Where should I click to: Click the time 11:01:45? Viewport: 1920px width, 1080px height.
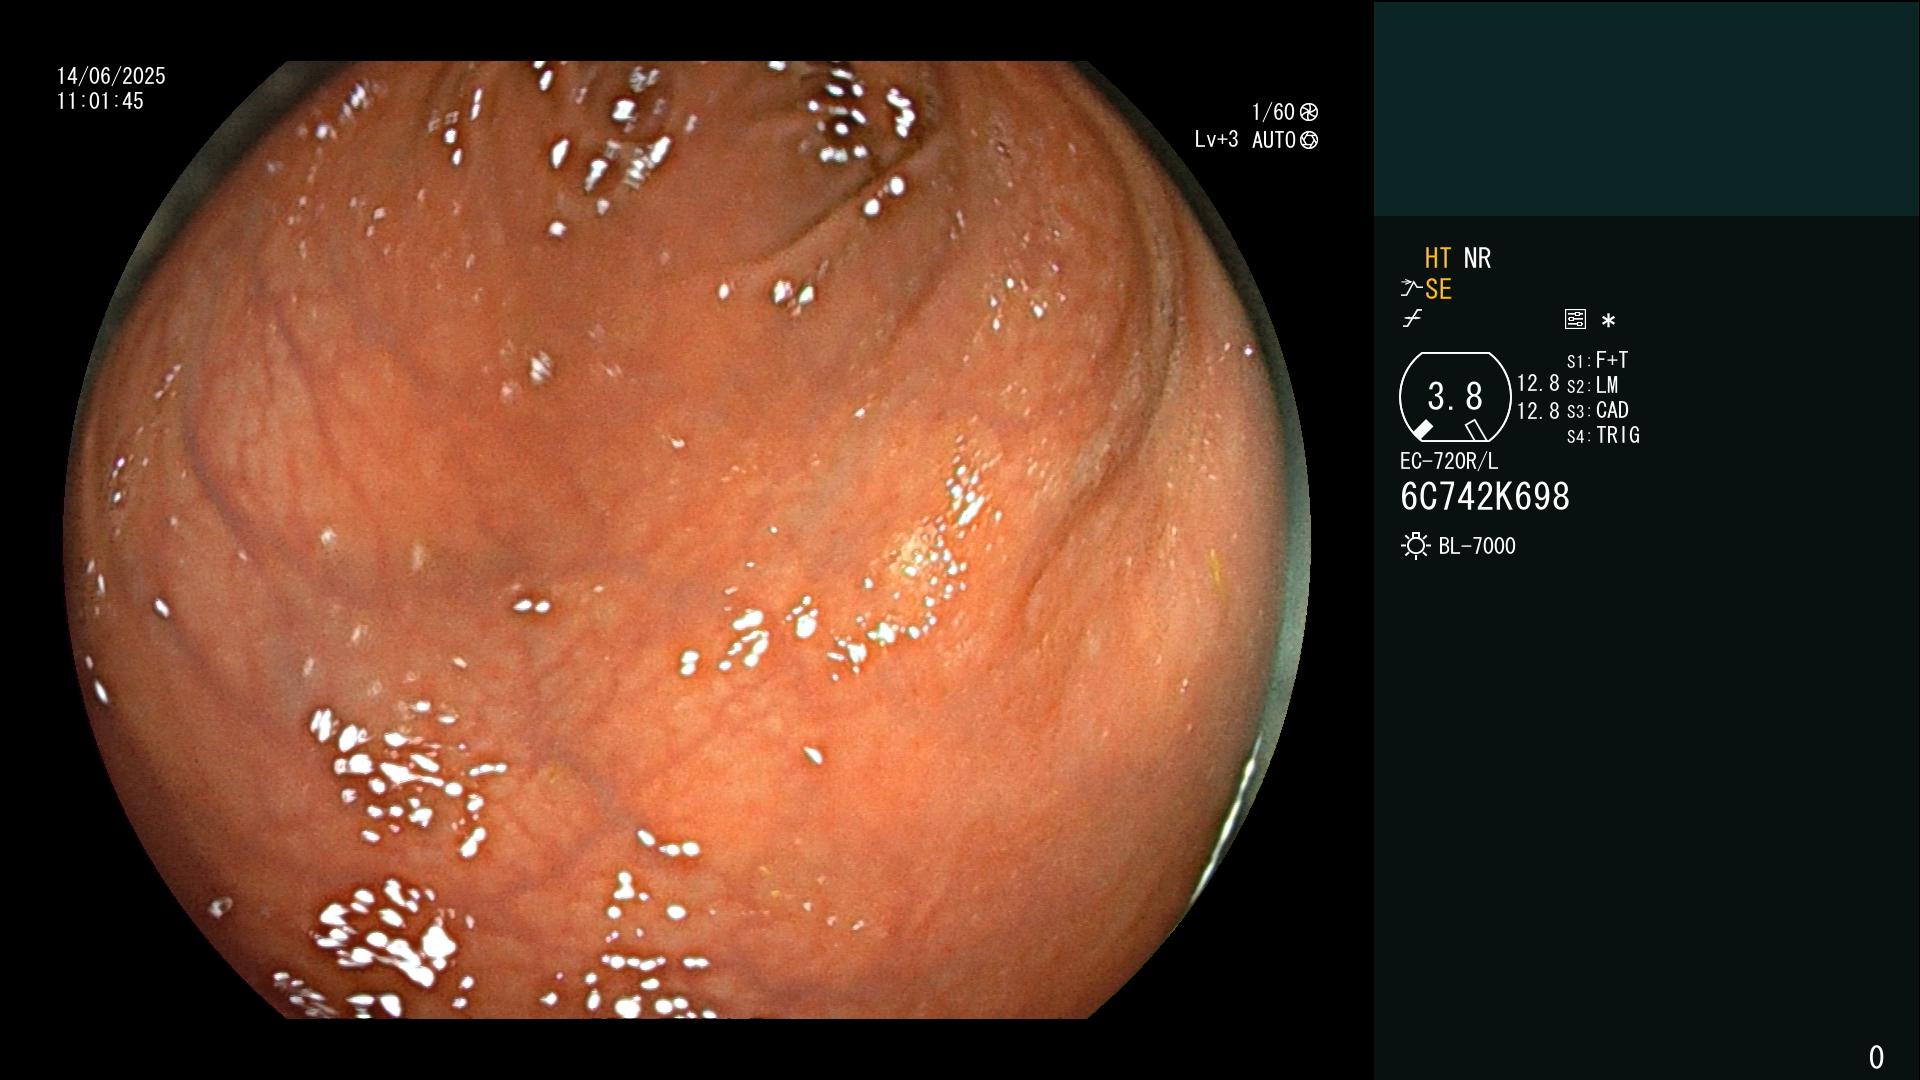100,101
